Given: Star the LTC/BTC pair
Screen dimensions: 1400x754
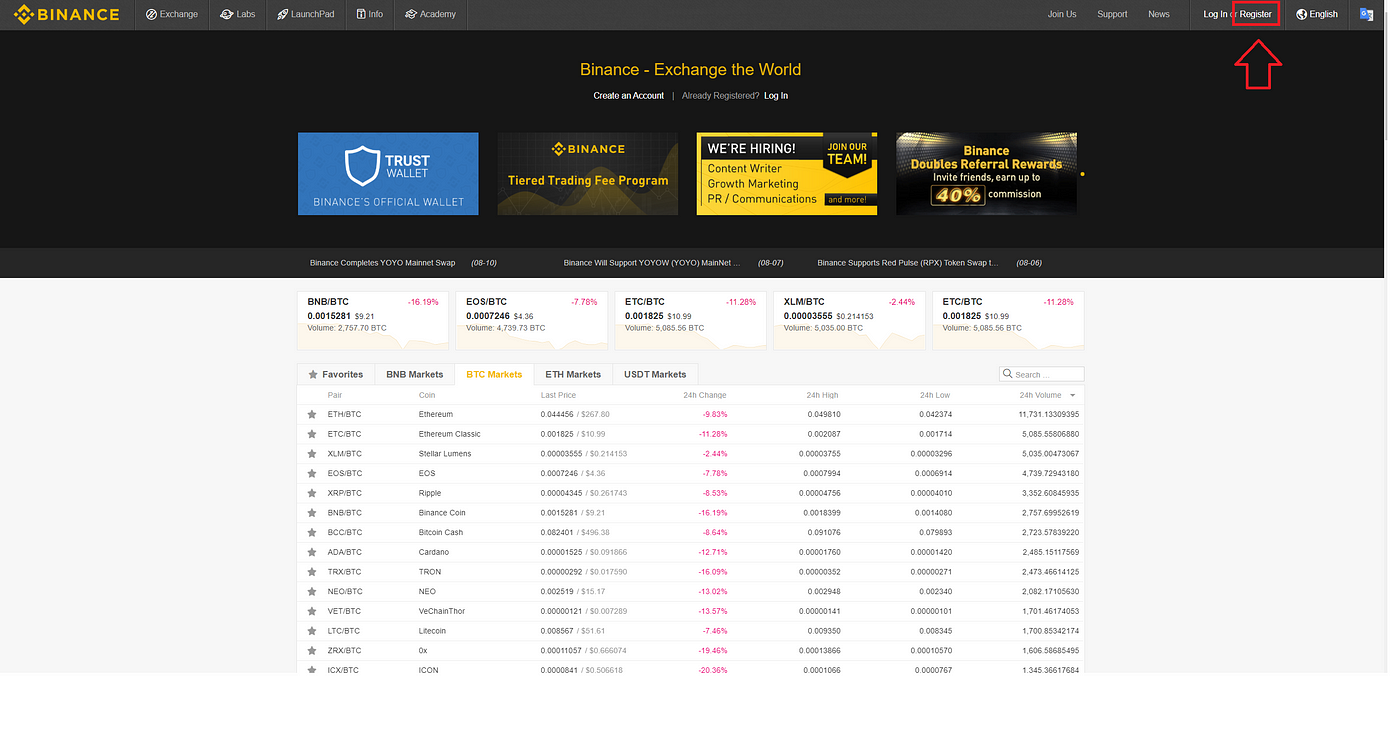Looking at the screenshot, I should click(x=312, y=631).
